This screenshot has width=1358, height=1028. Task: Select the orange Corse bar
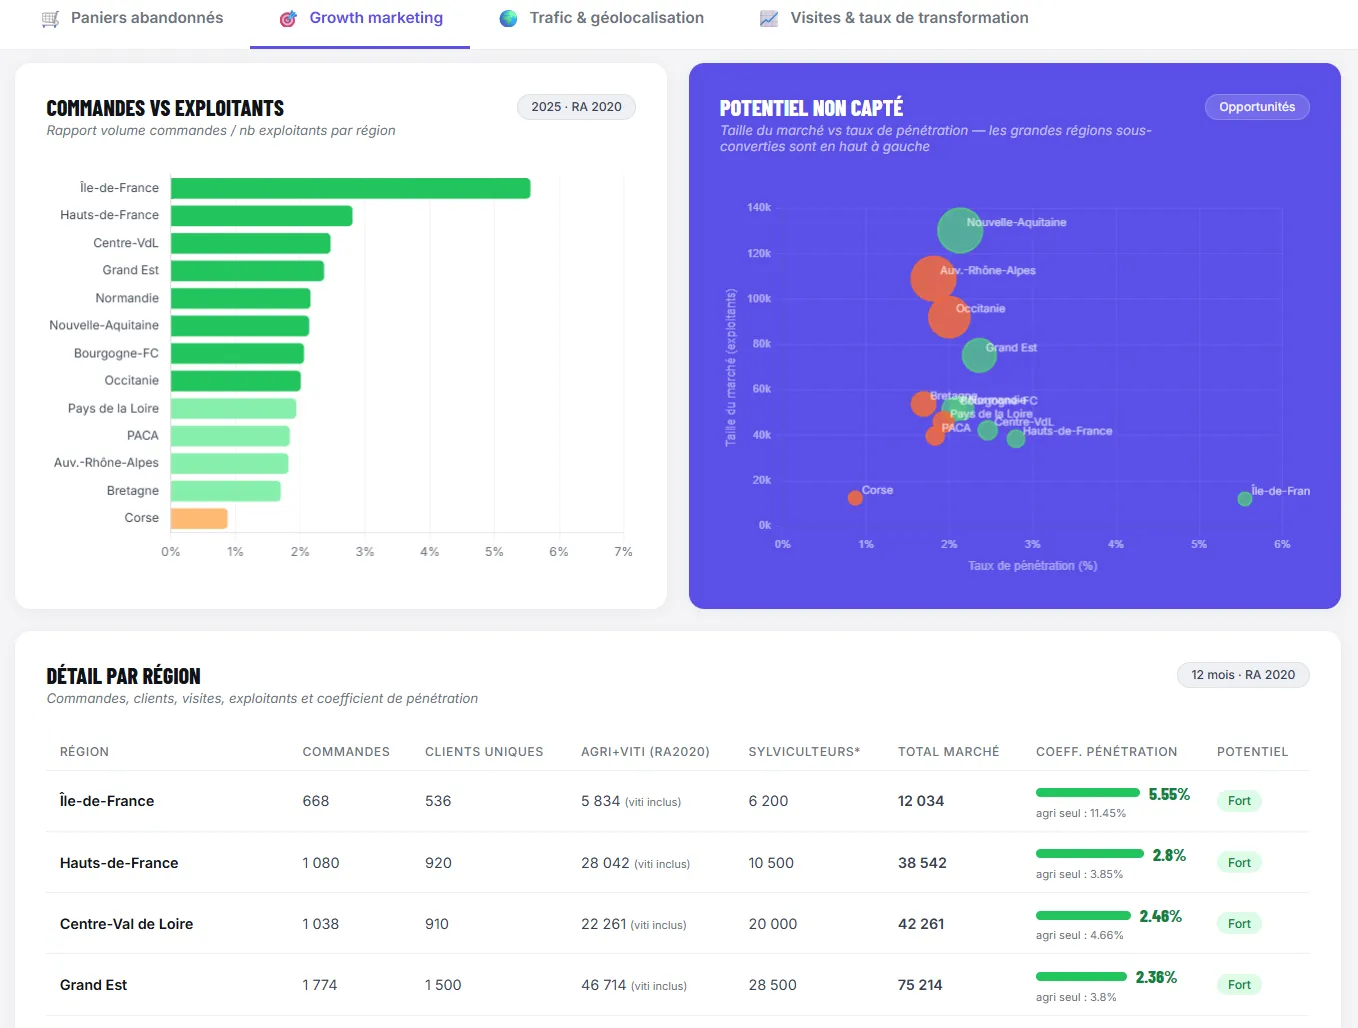click(199, 518)
